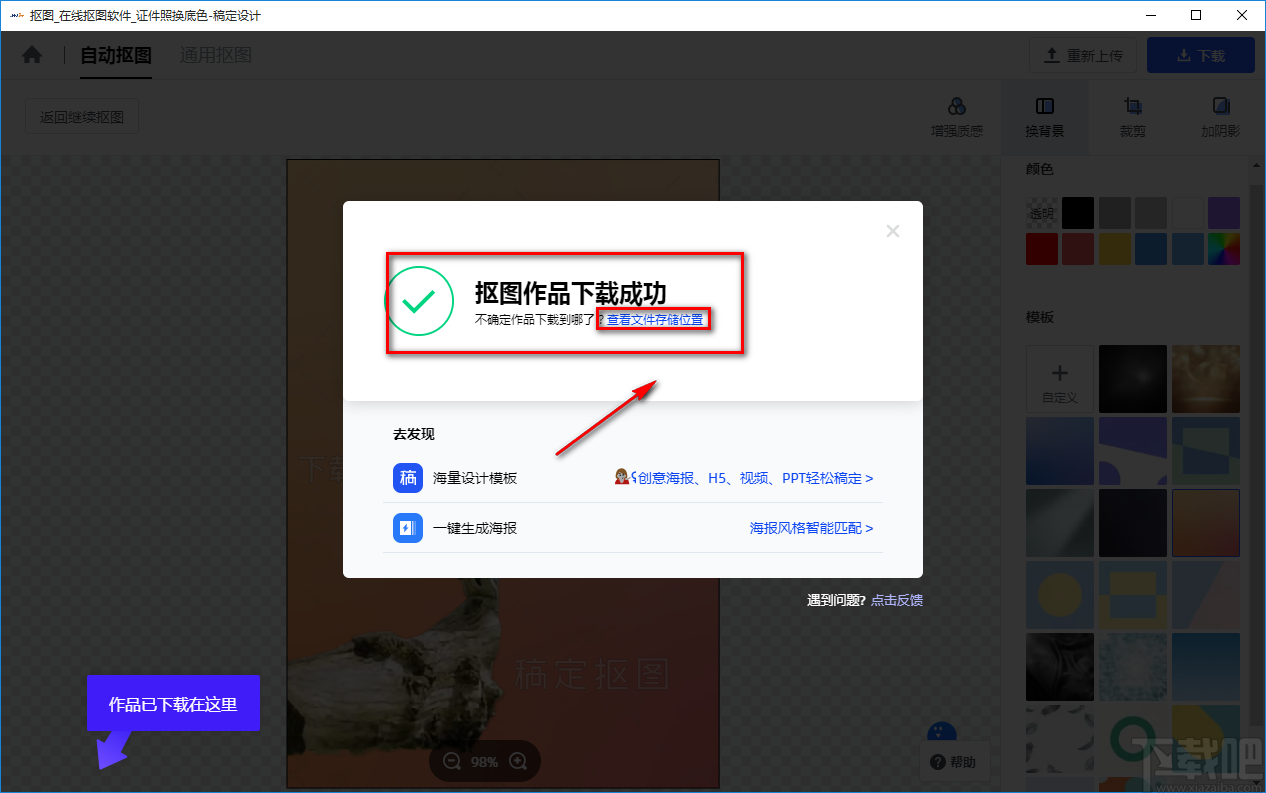This screenshot has height=793, width=1266.
Task: Click 重新上传 button
Action: coord(1083,56)
